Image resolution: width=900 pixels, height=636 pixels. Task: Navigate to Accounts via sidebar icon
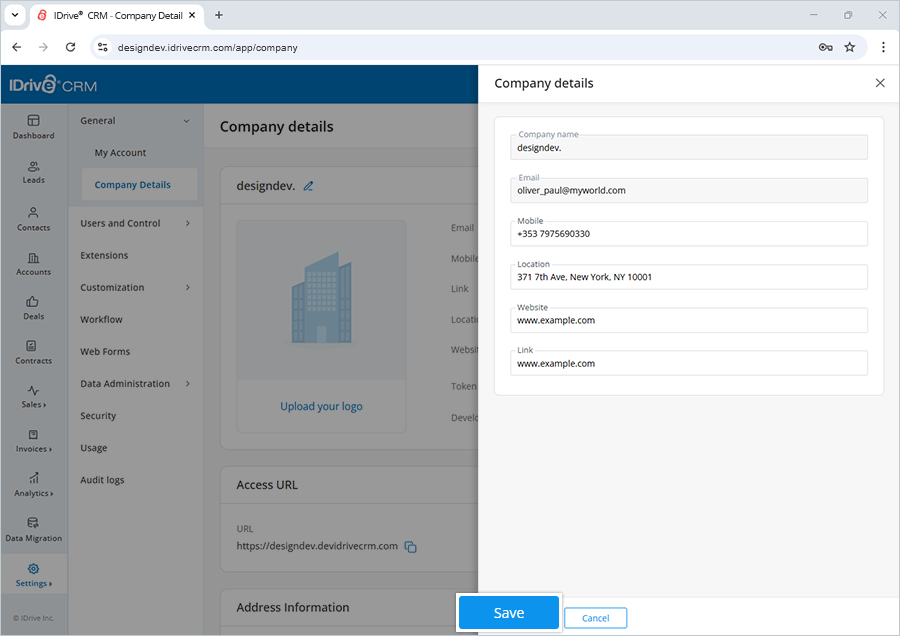coord(33,262)
